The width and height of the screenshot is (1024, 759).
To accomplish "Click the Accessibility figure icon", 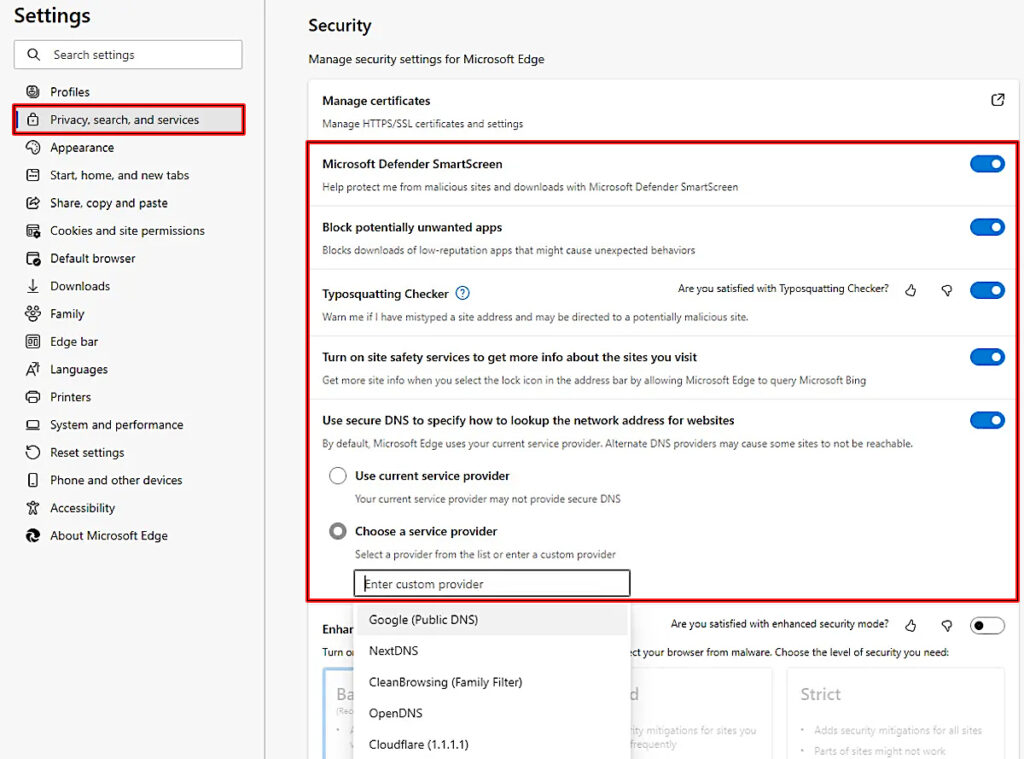I will [x=33, y=508].
